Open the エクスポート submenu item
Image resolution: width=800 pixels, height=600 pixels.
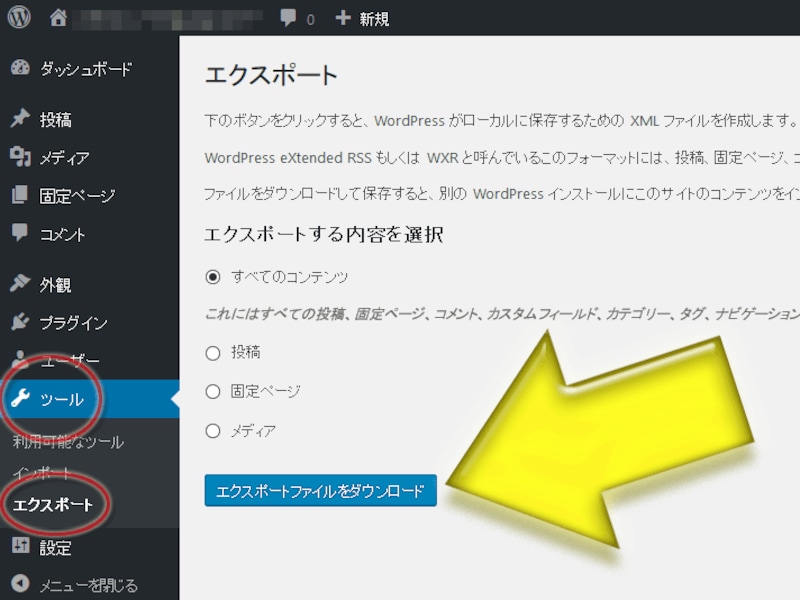pyautogui.click(x=53, y=504)
